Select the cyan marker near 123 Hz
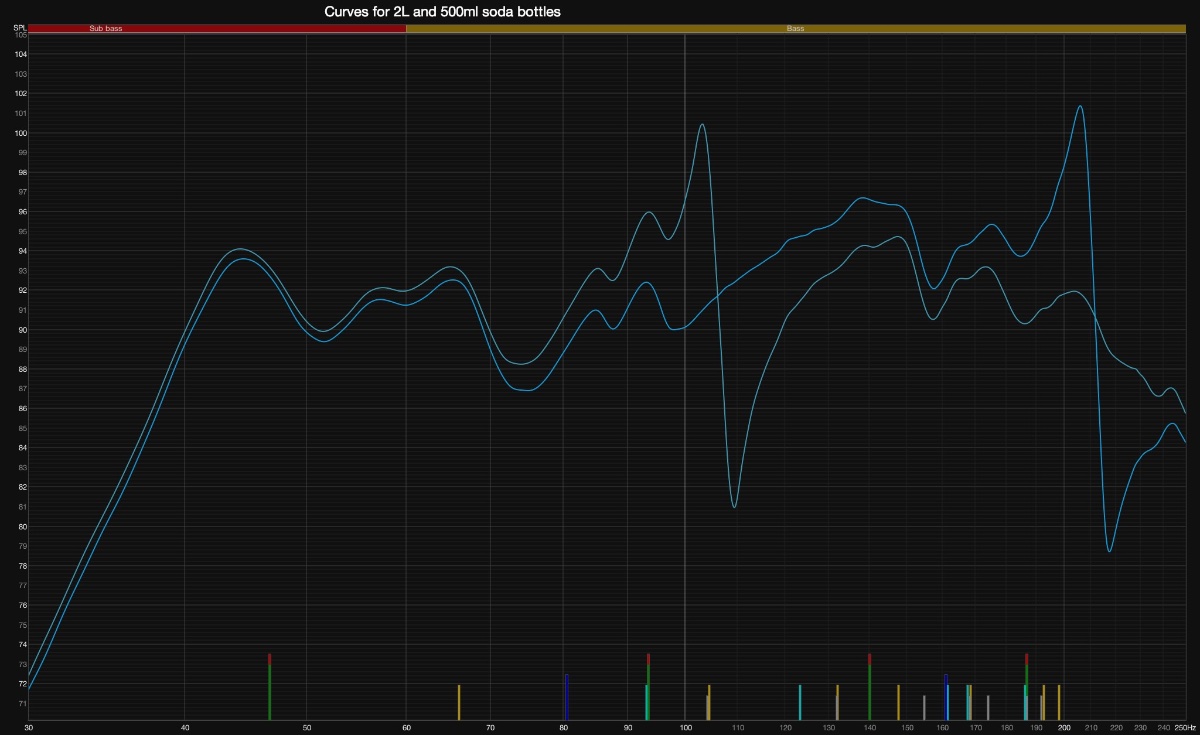Viewport: 1200px width, 735px height. 800,702
